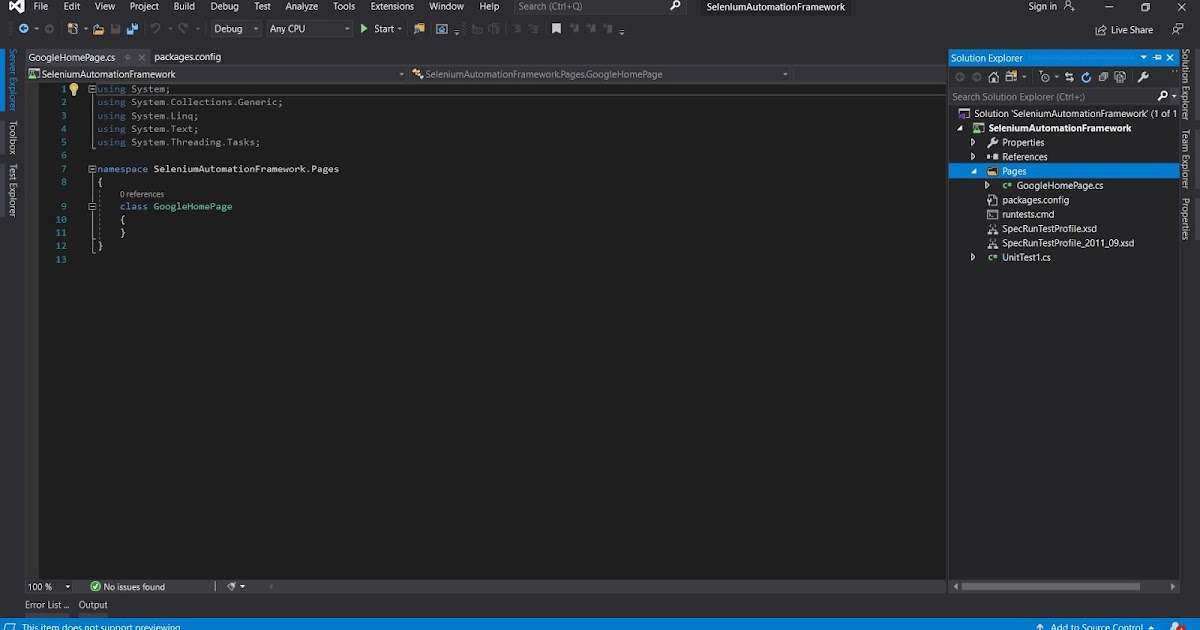
Task: Open the Any CPU platform dropdown
Action: (x=310, y=29)
